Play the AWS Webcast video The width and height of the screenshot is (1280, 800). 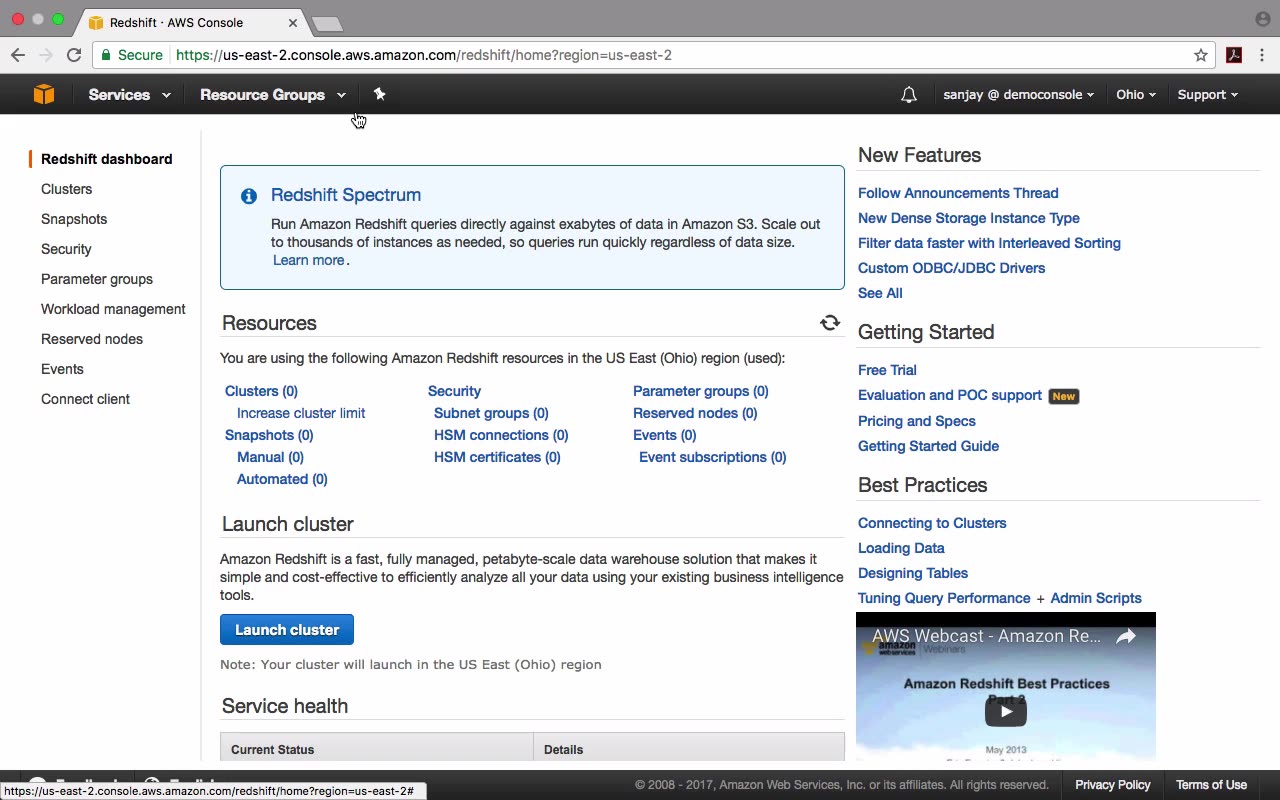[x=1005, y=711]
